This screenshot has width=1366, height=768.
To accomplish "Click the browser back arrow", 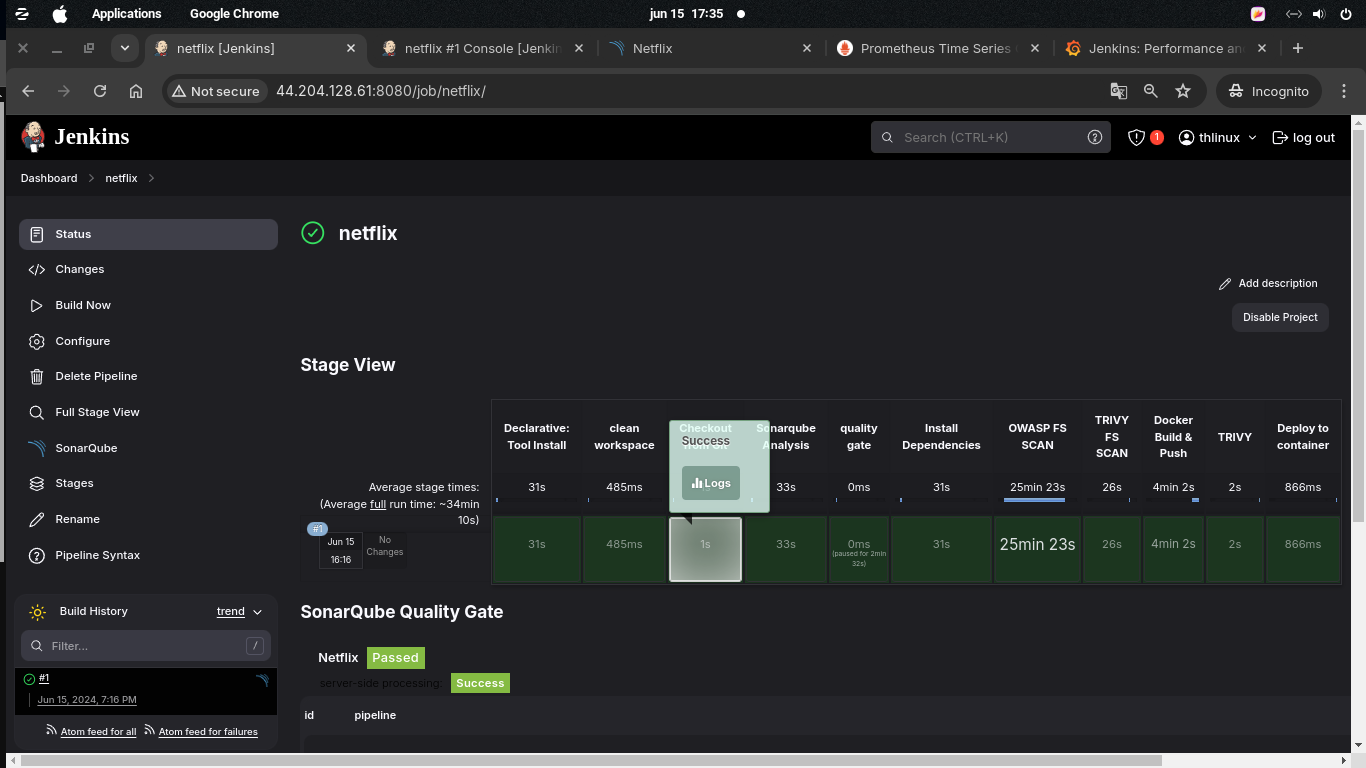I will [28, 91].
